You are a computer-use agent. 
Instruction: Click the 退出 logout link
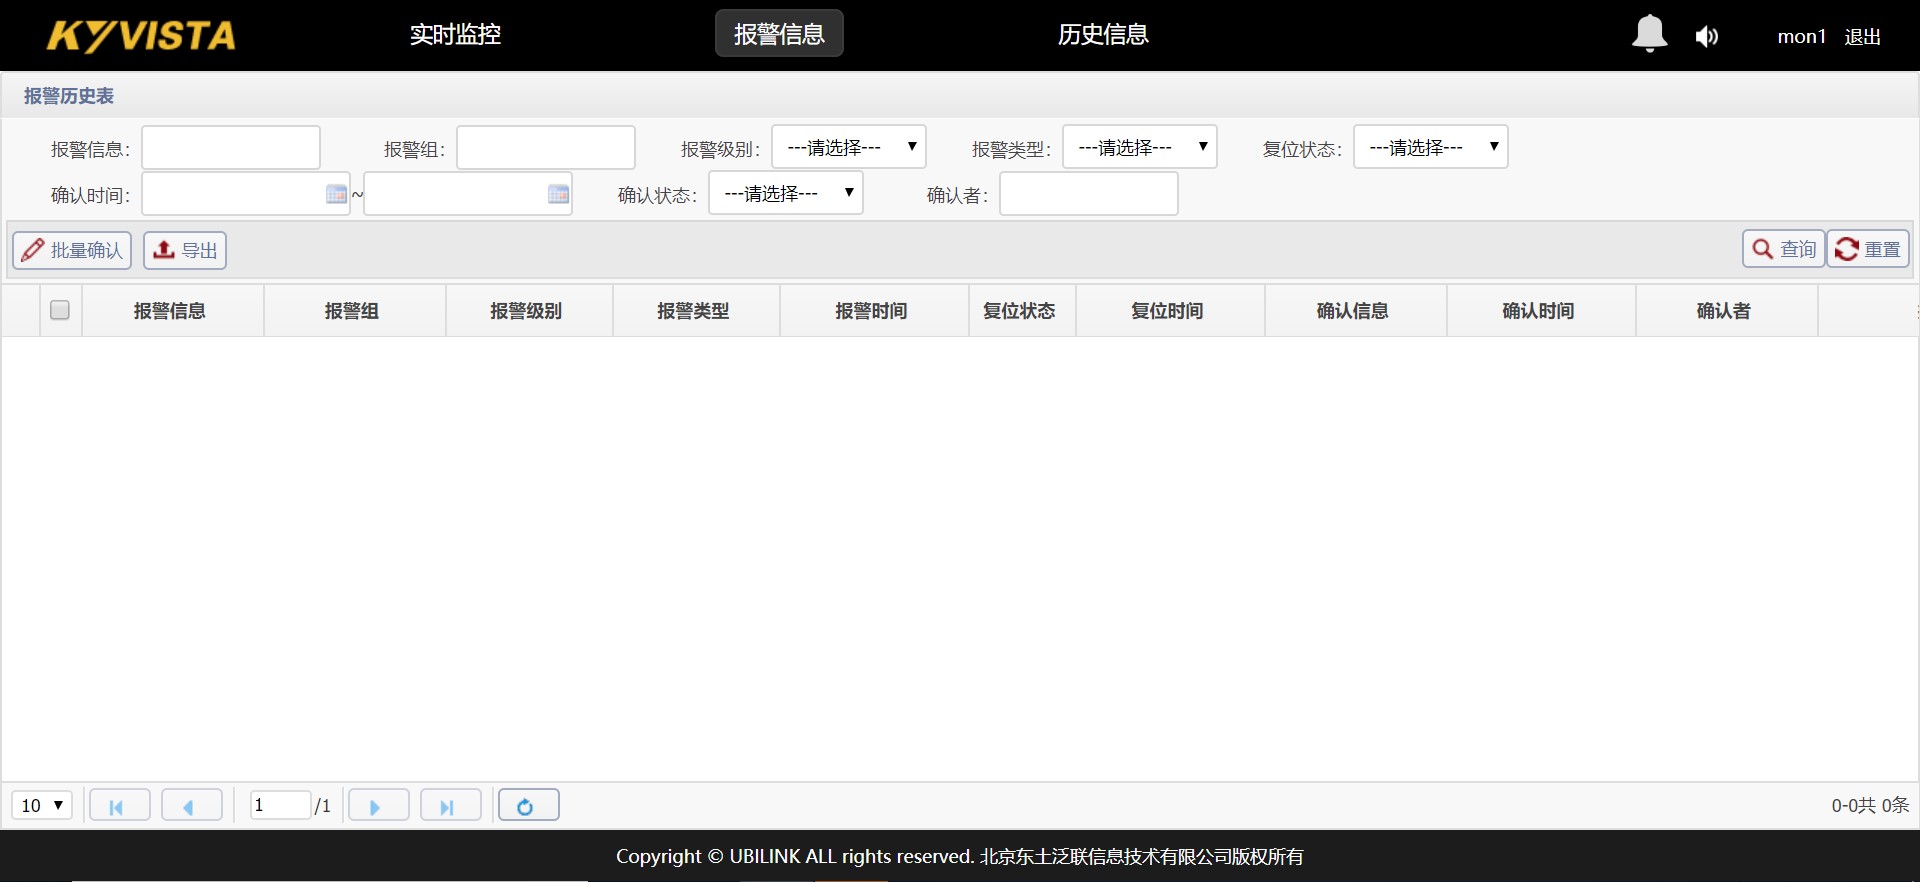[x=1862, y=37]
